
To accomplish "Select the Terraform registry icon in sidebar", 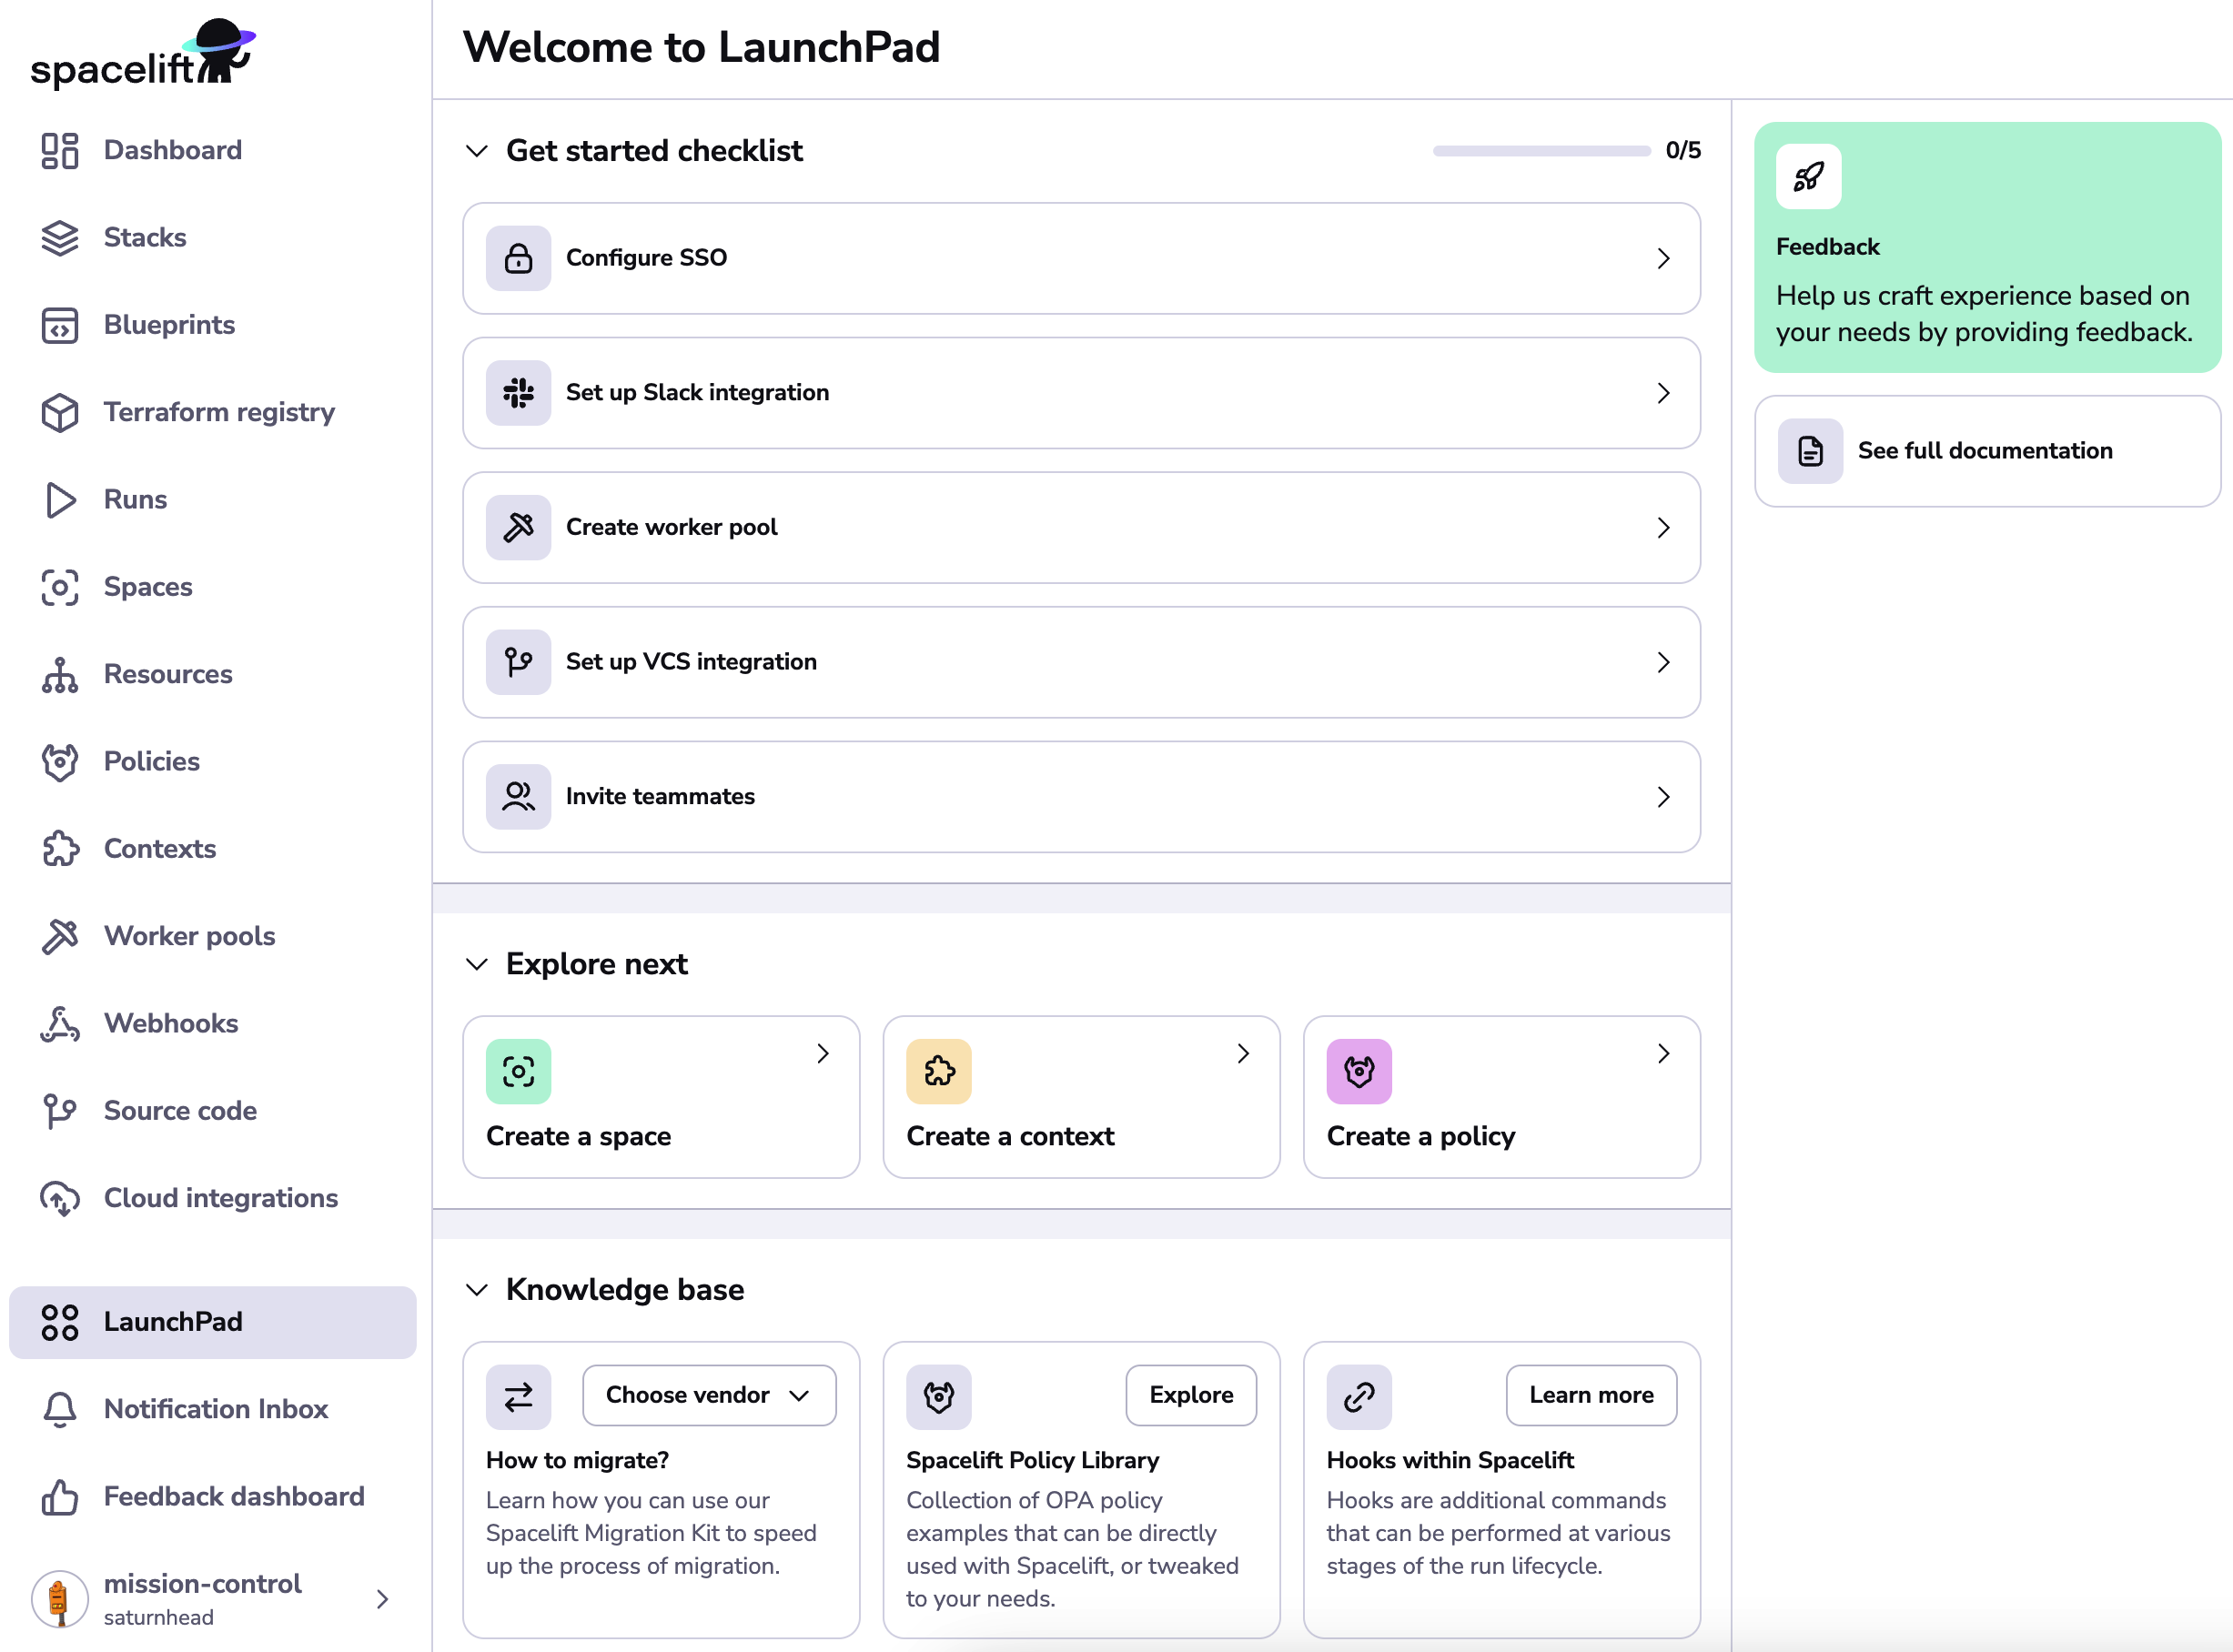I will coord(59,412).
